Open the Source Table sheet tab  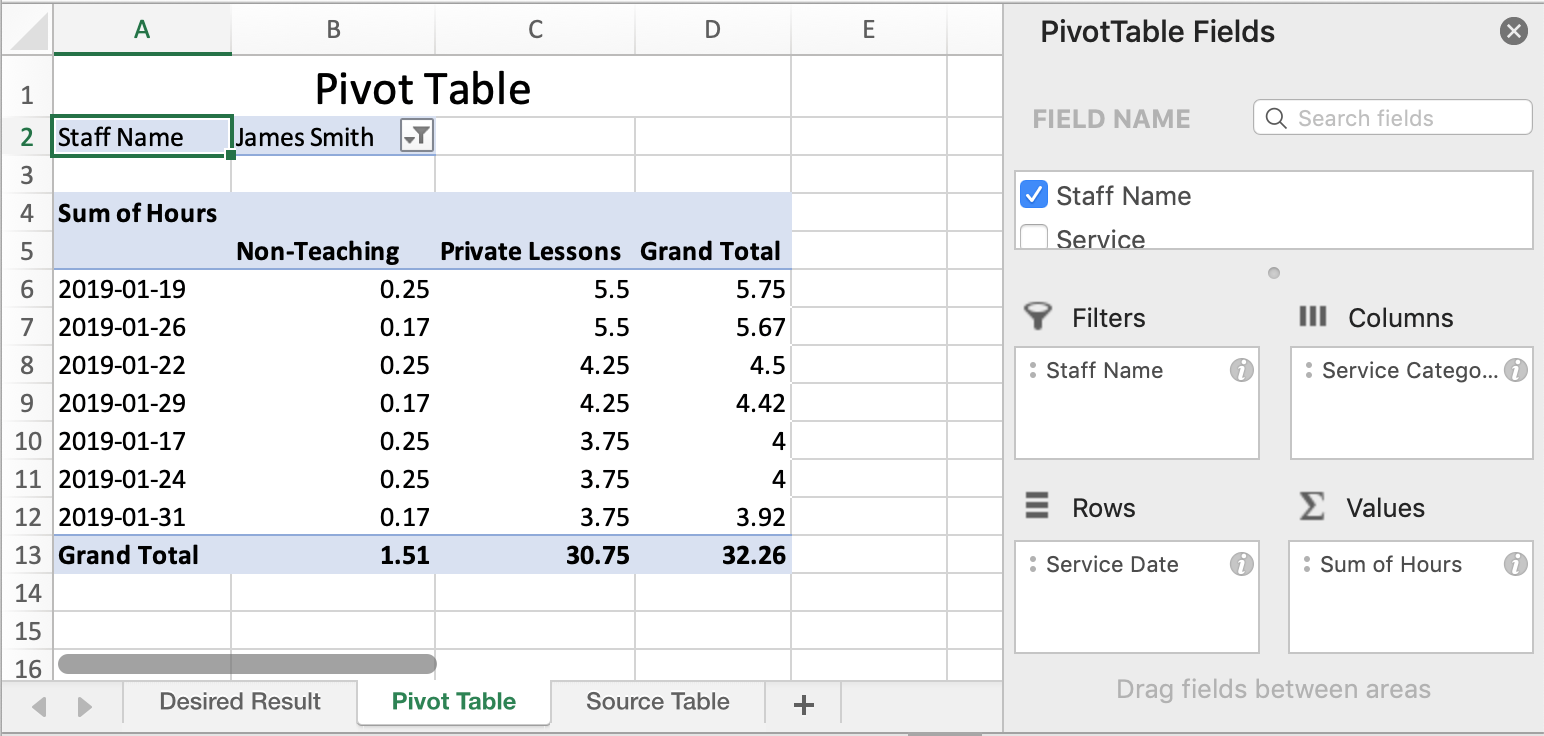[657, 702]
